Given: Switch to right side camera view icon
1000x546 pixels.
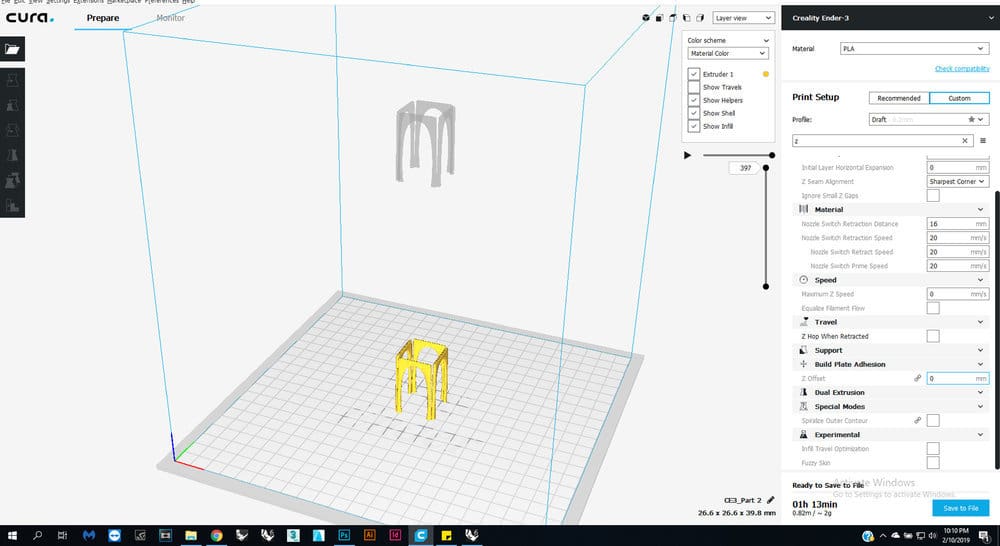Looking at the screenshot, I should pyautogui.click(x=700, y=18).
